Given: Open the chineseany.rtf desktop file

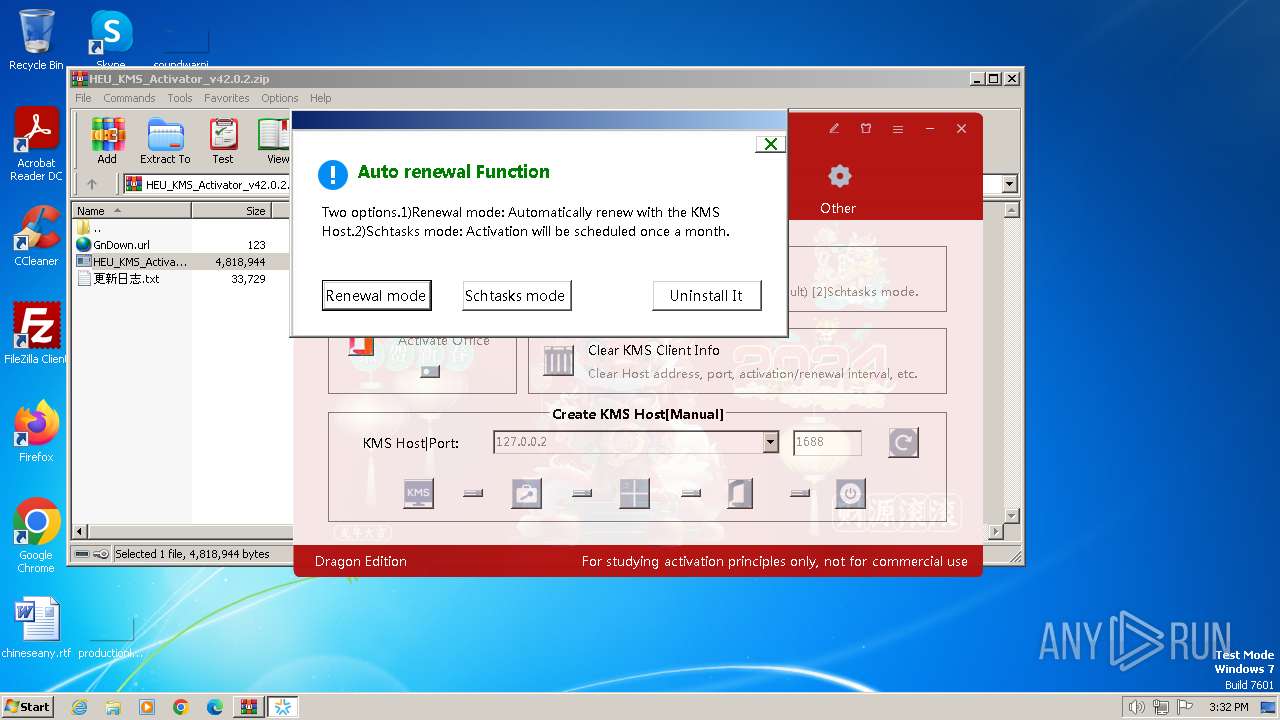Looking at the screenshot, I should click(37, 628).
